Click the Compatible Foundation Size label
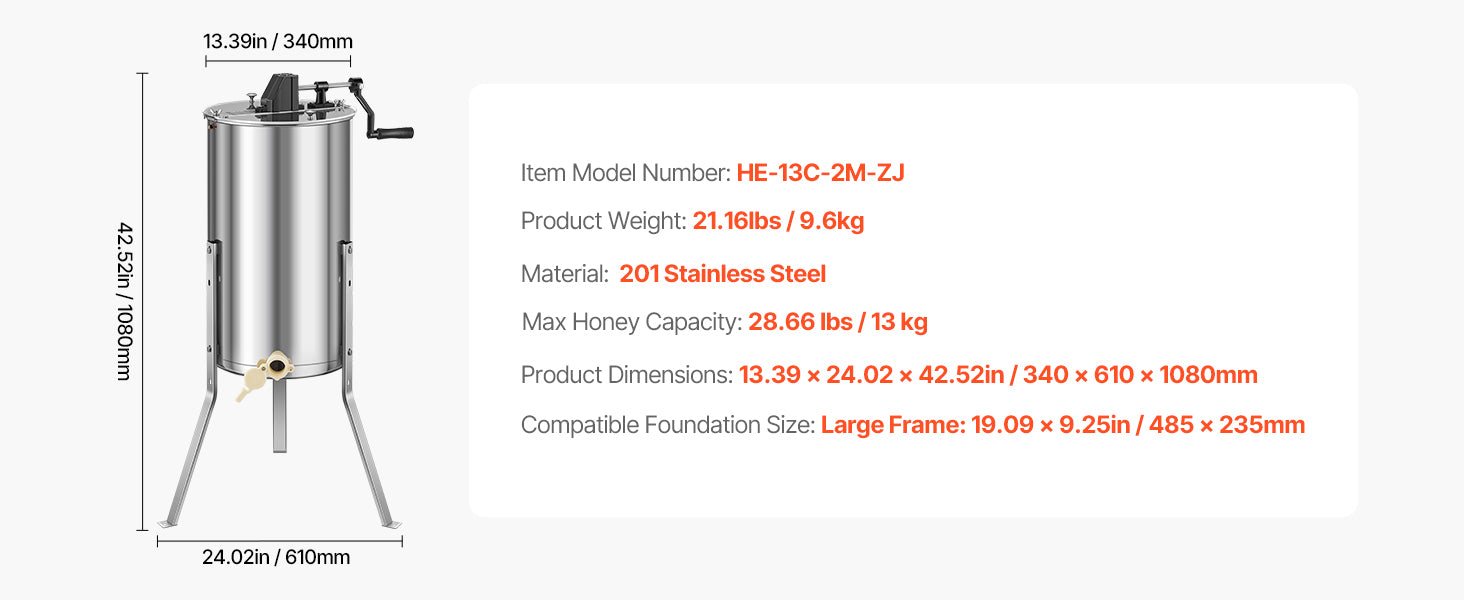The image size is (1464, 600). 668,425
